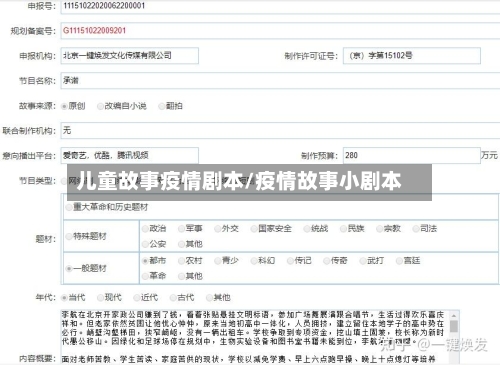The width and height of the screenshot is (500, 365).
Task: Select the 传记 radio option
Action: [290, 261]
